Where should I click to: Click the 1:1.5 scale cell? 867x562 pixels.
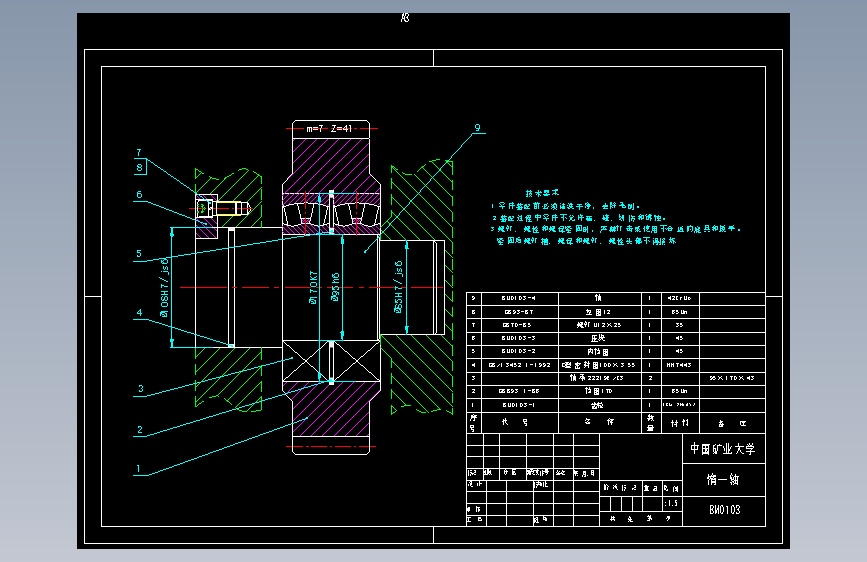click(x=671, y=503)
